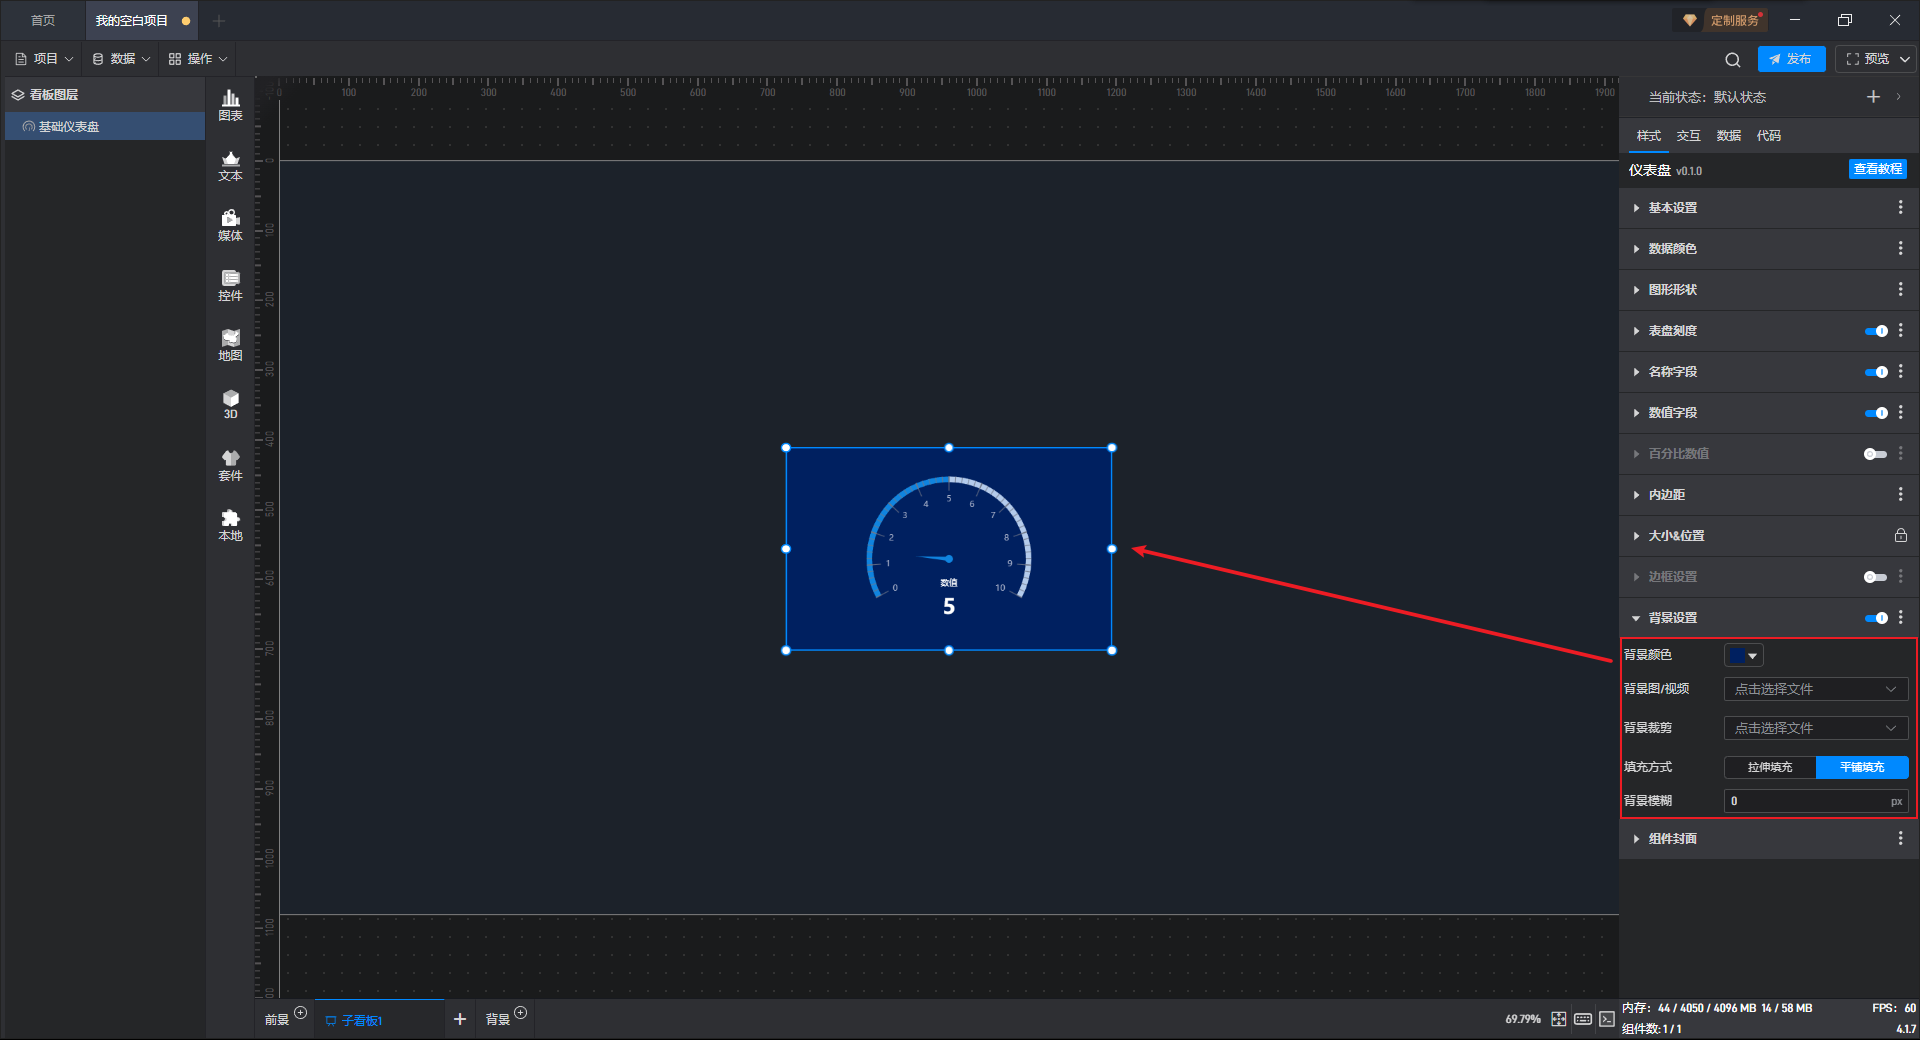
Task: Go to the 首页 home tab
Action: coord(43,20)
